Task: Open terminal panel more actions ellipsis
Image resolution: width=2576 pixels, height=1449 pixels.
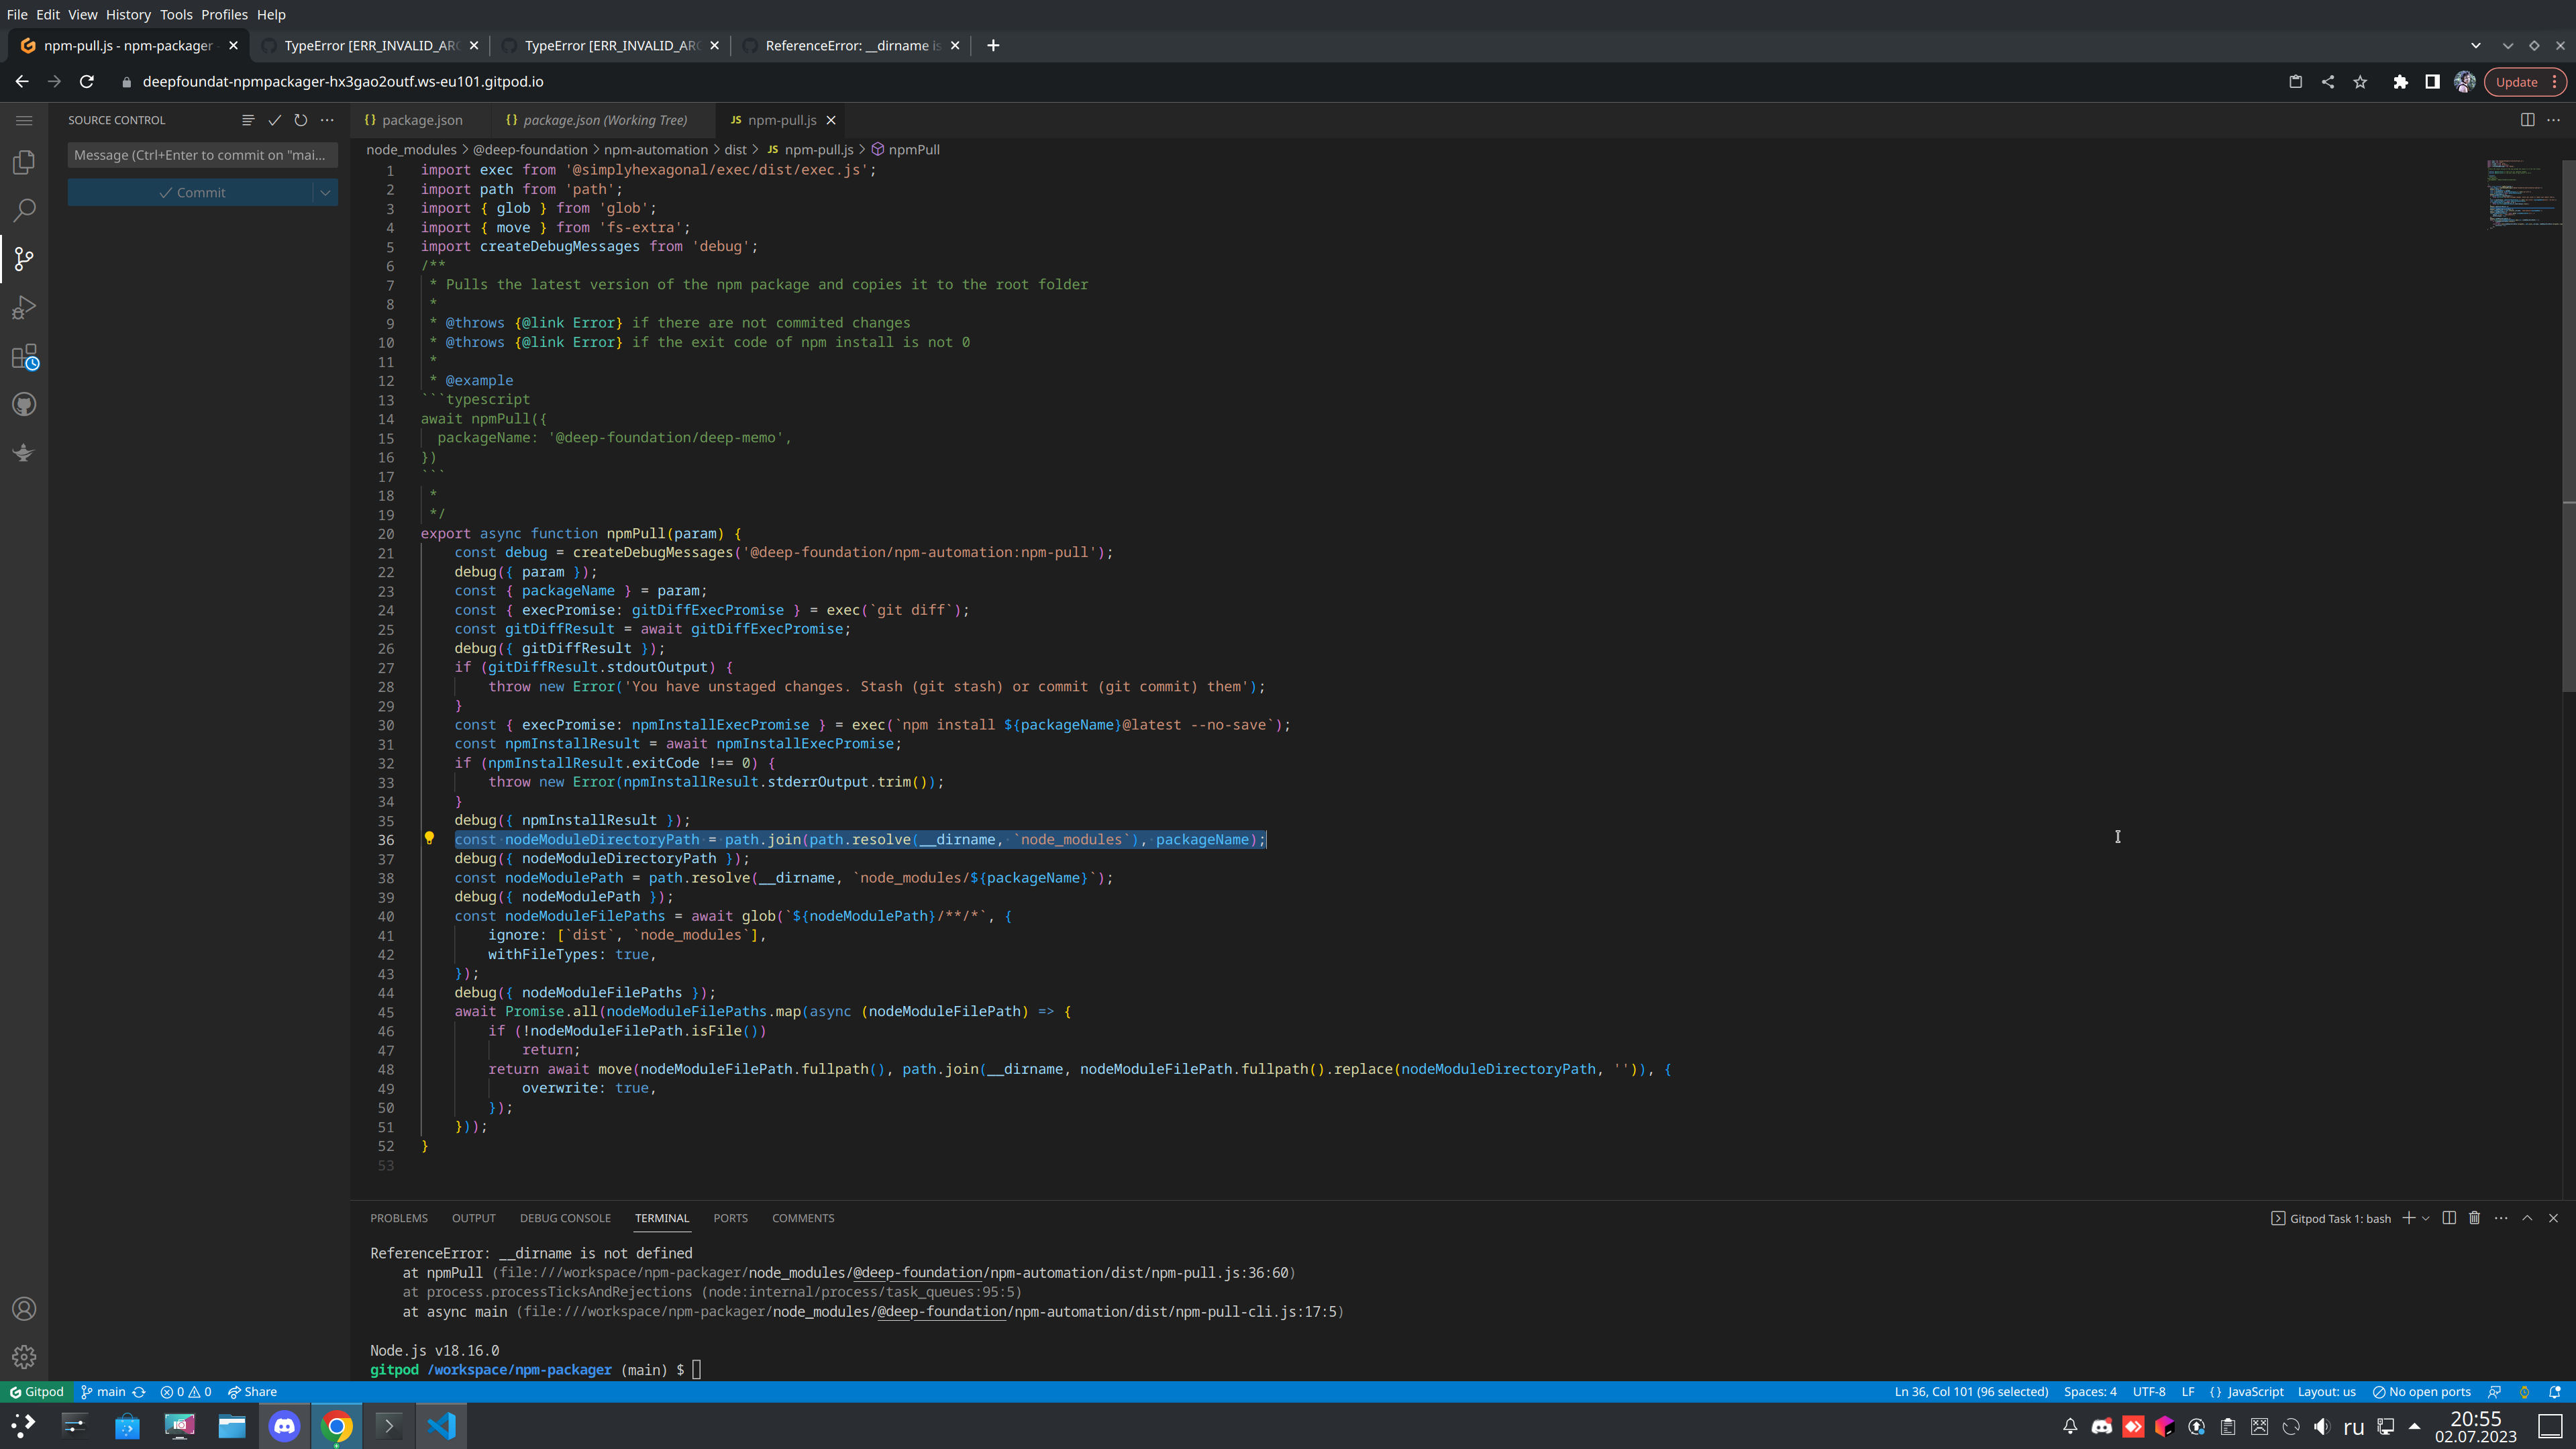Action: coord(2501,1218)
